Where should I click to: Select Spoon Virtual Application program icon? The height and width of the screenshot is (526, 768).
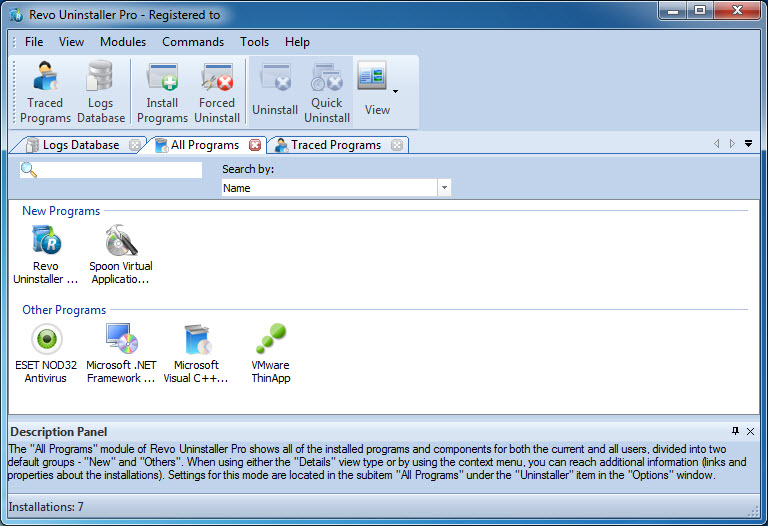pyautogui.click(x=120, y=254)
